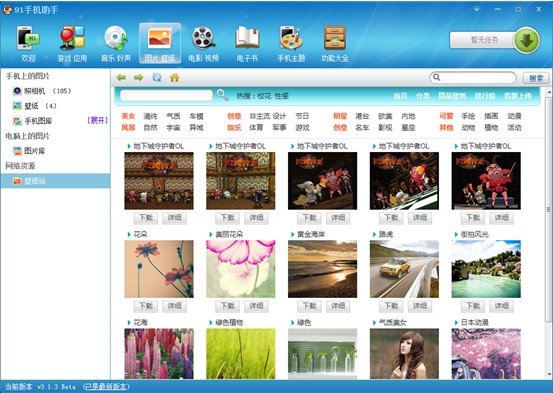553x393 pixels.
Task: Open the 功能大全 drawer cabinet icon
Action: pyautogui.click(x=335, y=43)
